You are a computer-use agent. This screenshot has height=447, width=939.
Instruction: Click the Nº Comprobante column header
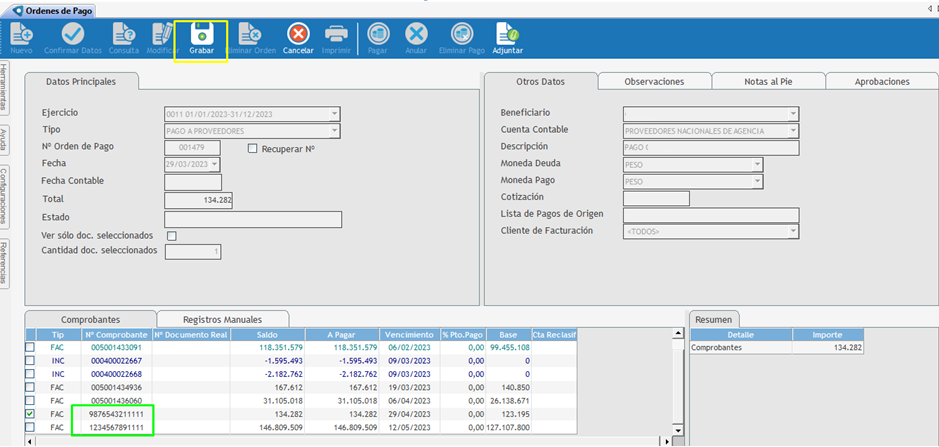coord(117,334)
